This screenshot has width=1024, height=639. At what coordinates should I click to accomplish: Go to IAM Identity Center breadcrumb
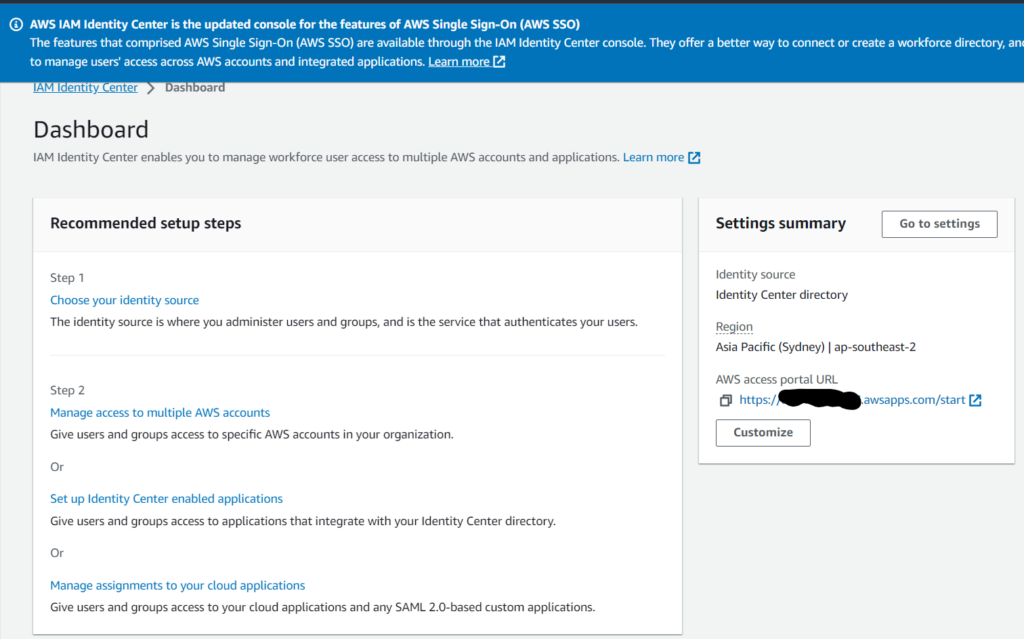tap(85, 88)
